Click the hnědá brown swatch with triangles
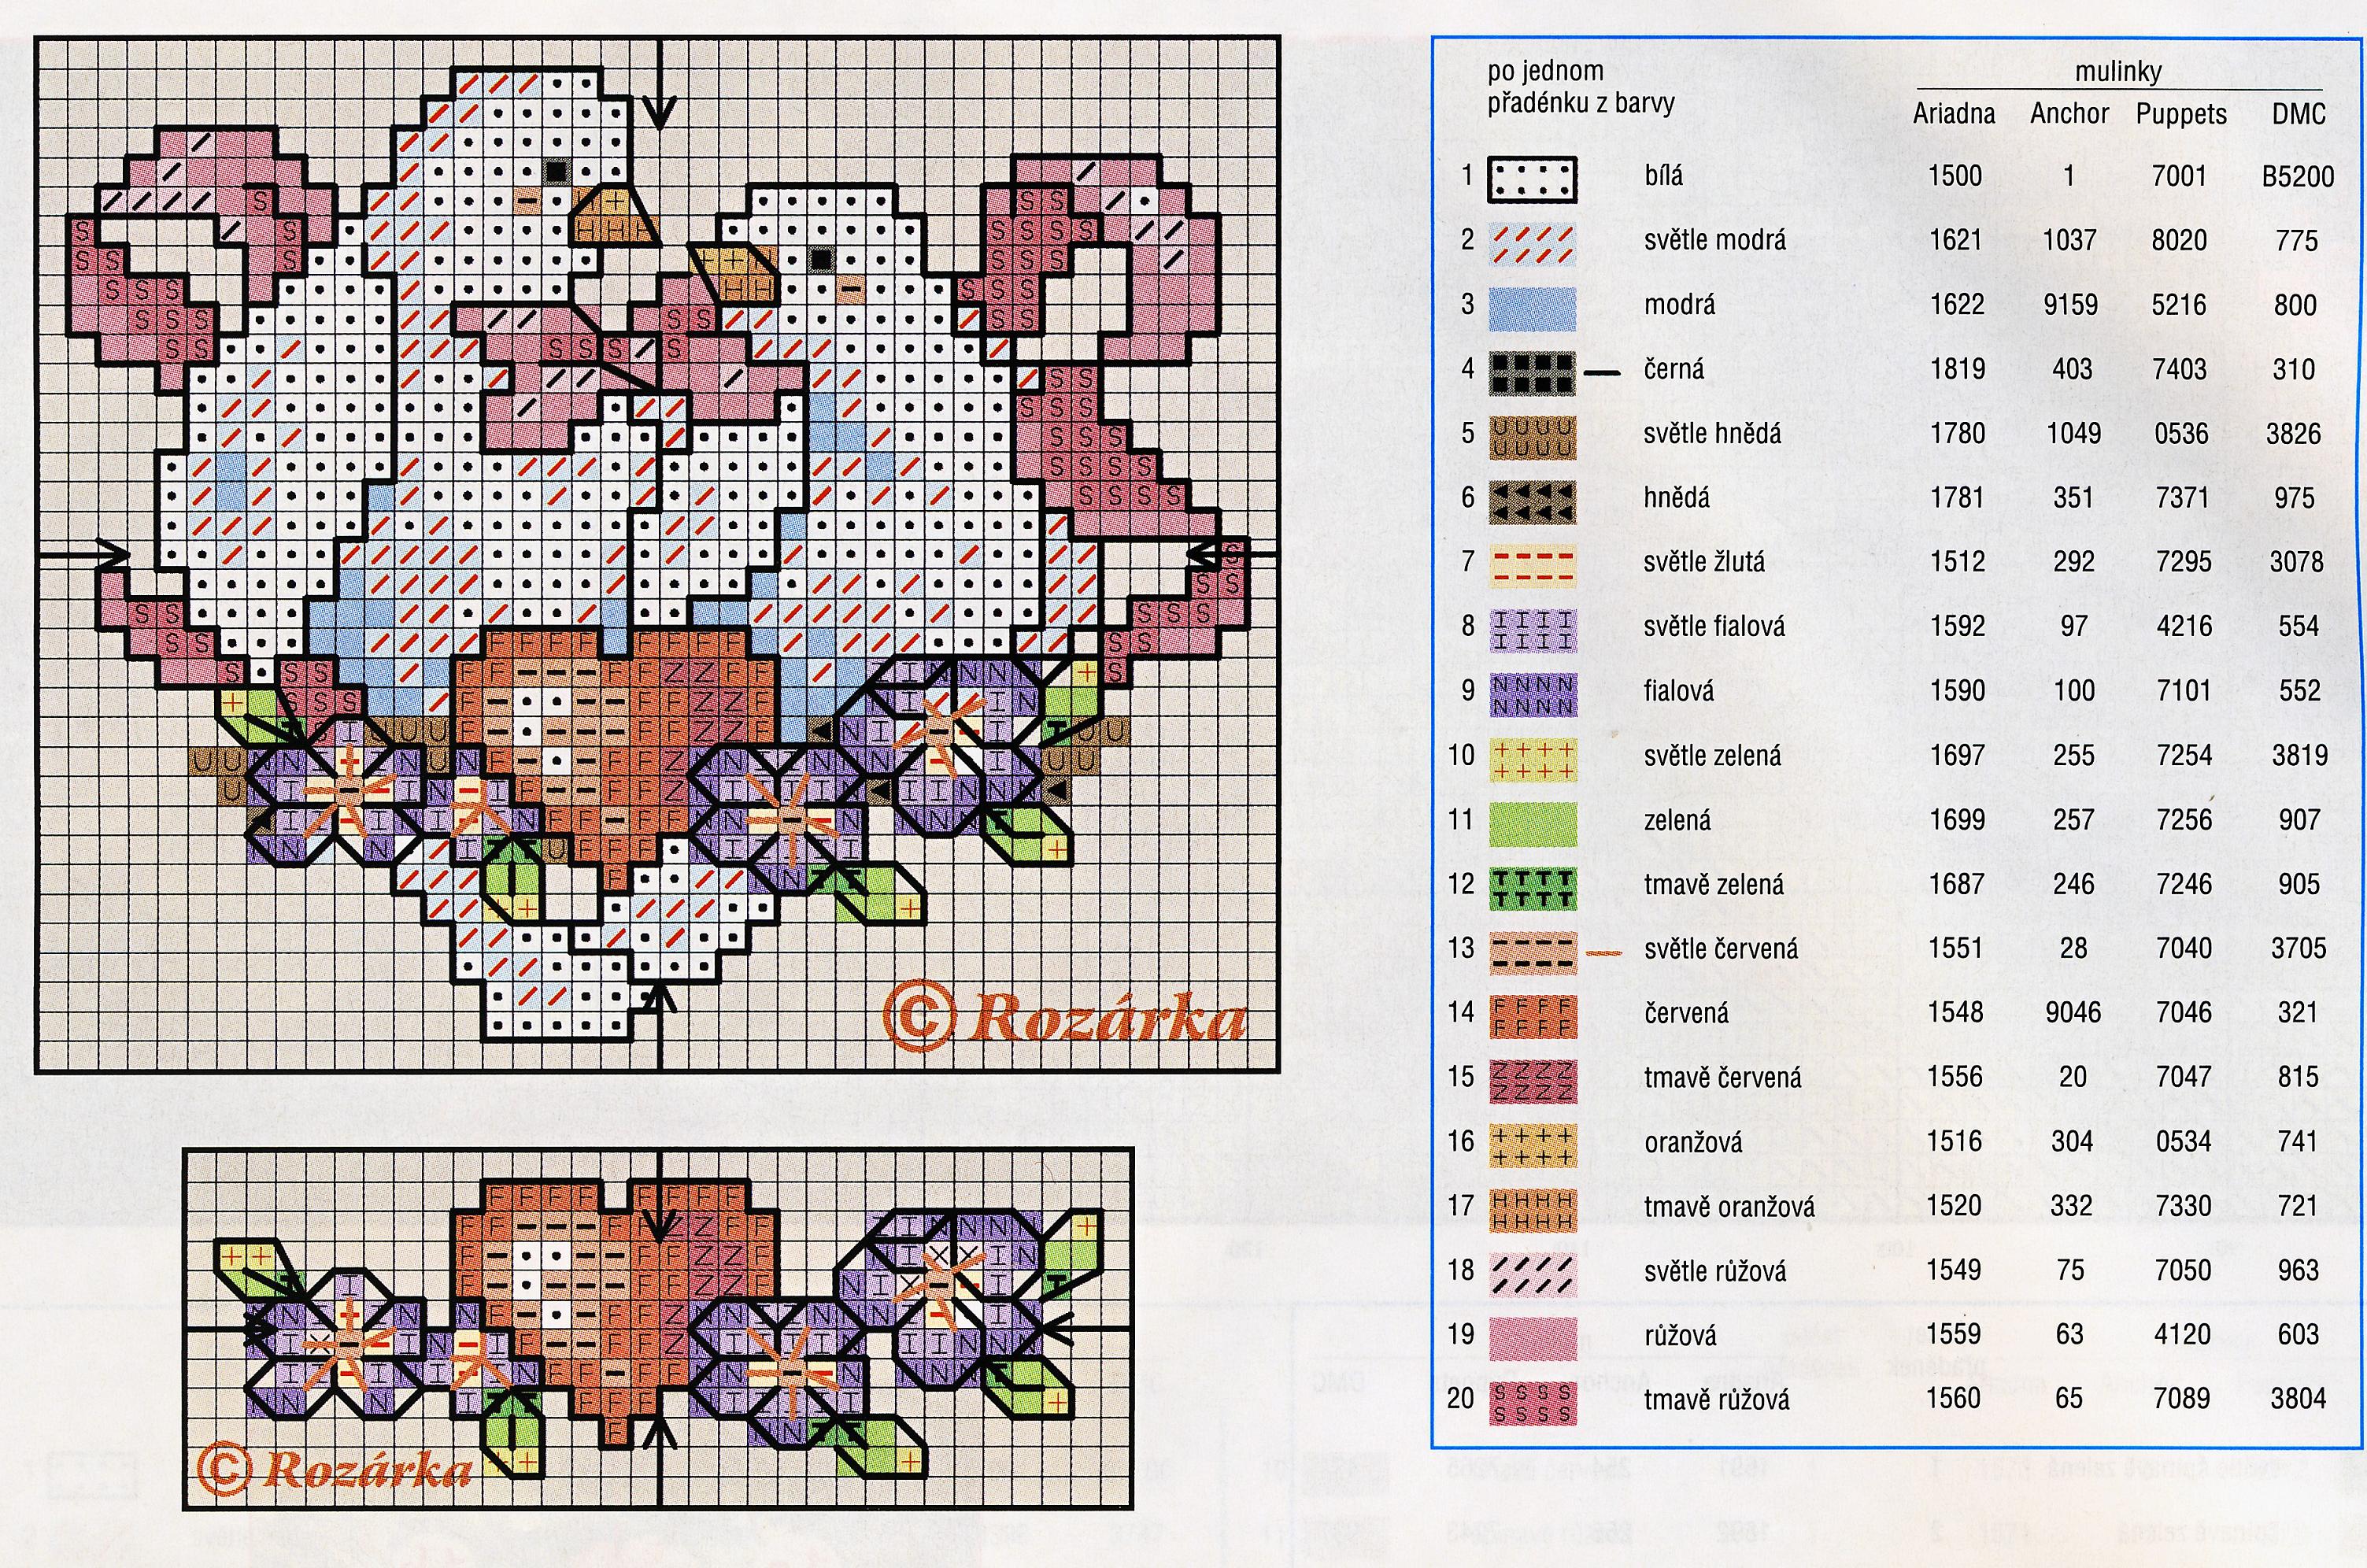Image resolution: width=2367 pixels, height=1568 pixels. pos(1532,502)
